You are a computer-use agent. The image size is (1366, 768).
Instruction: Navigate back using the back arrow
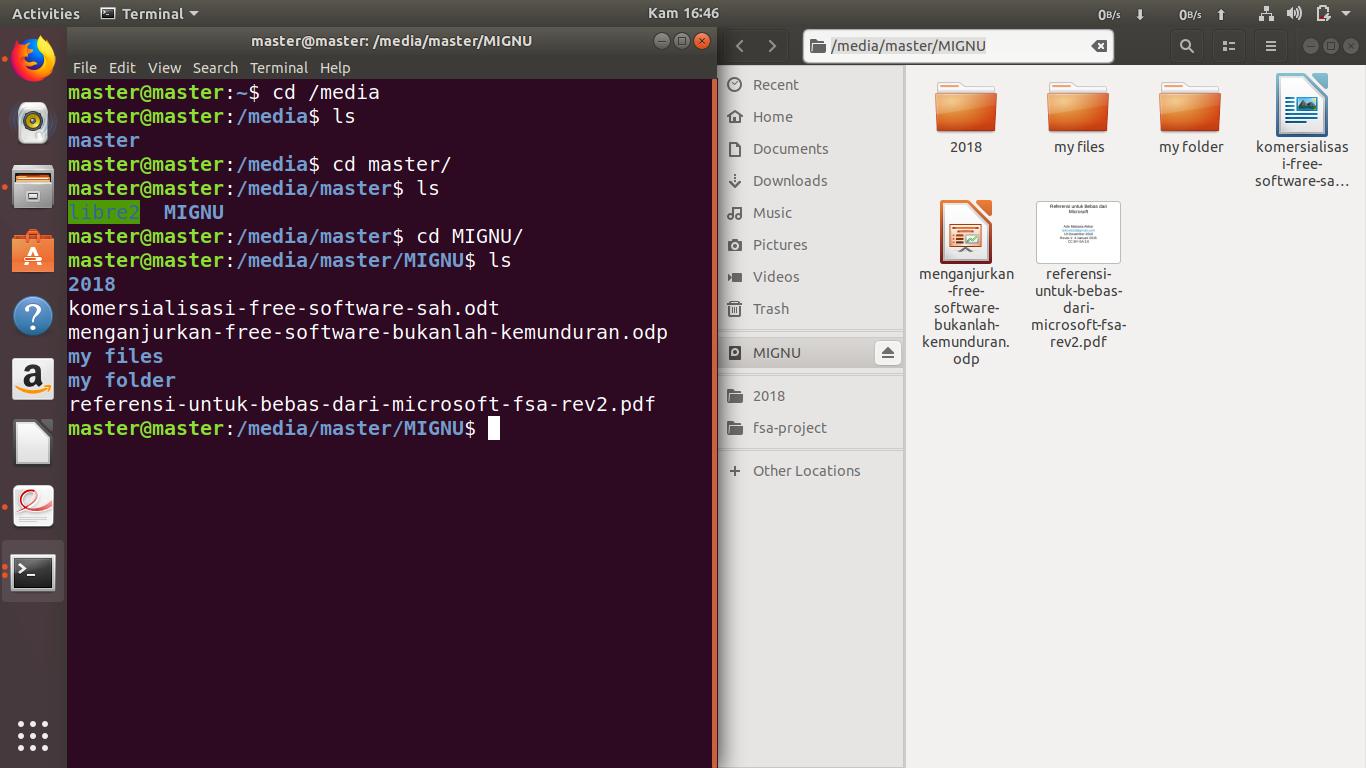[x=739, y=45]
